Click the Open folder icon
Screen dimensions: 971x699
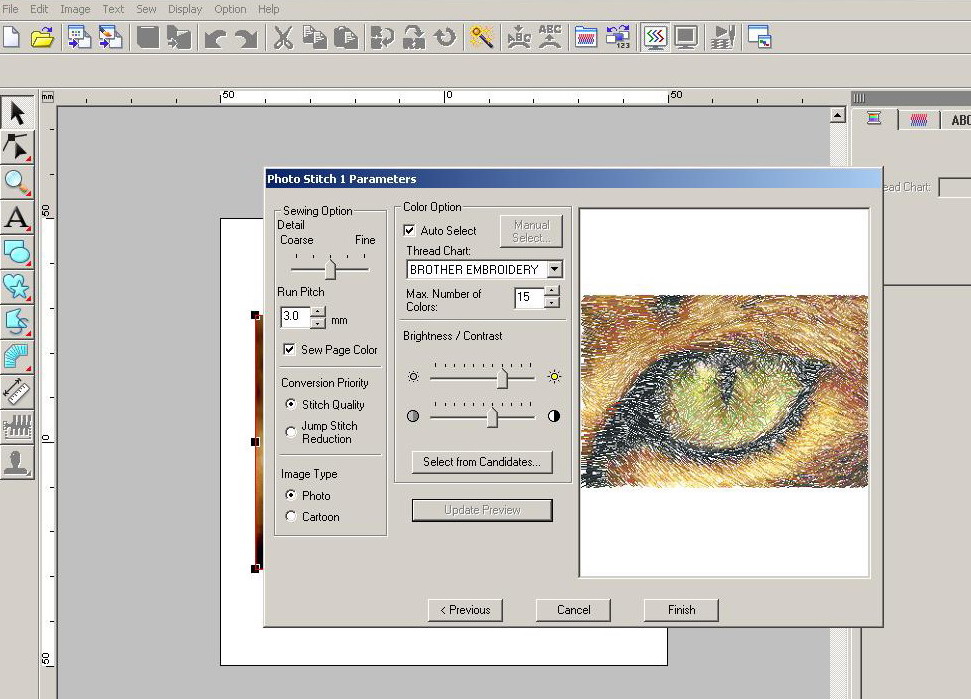(x=41, y=38)
